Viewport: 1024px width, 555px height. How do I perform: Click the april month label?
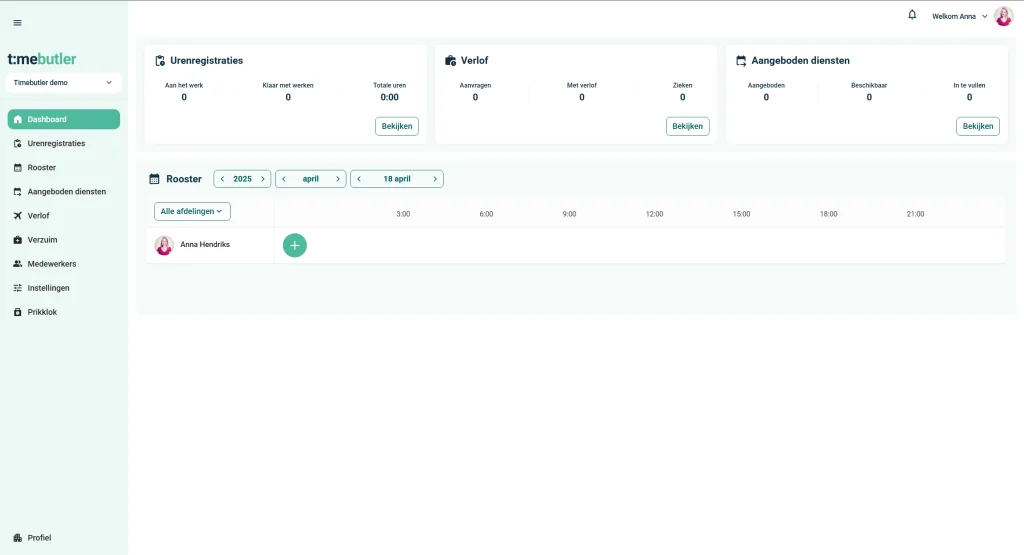pyautogui.click(x=311, y=179)
